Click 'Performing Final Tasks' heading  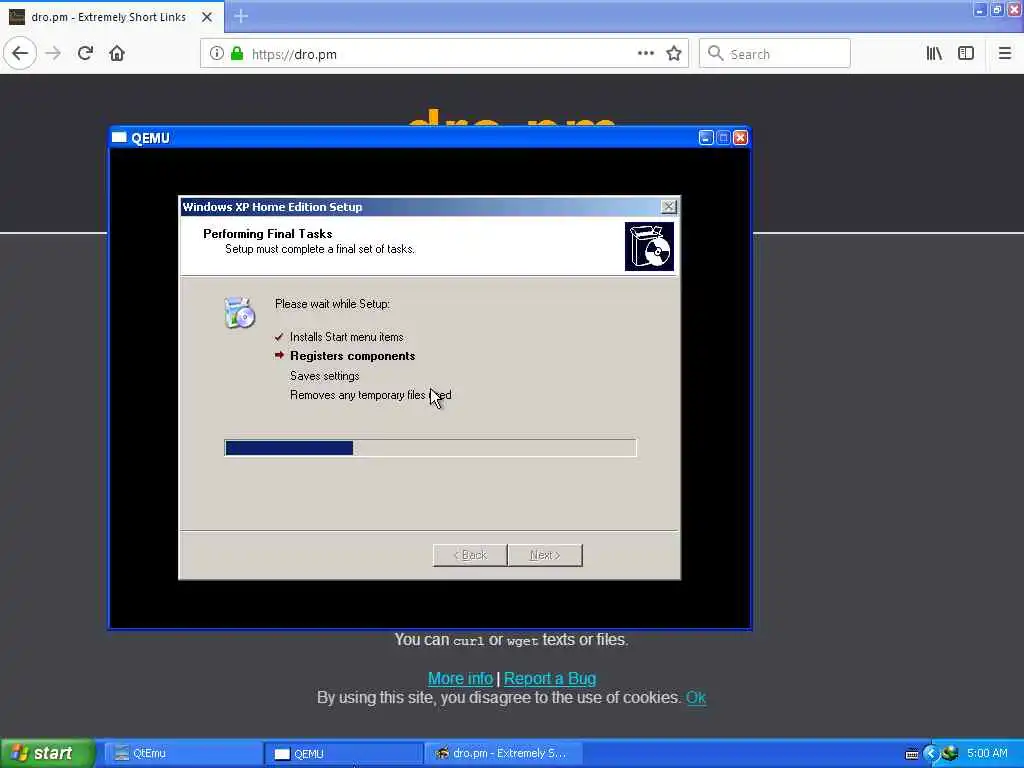pyautogui.click(x=268, y=234)
